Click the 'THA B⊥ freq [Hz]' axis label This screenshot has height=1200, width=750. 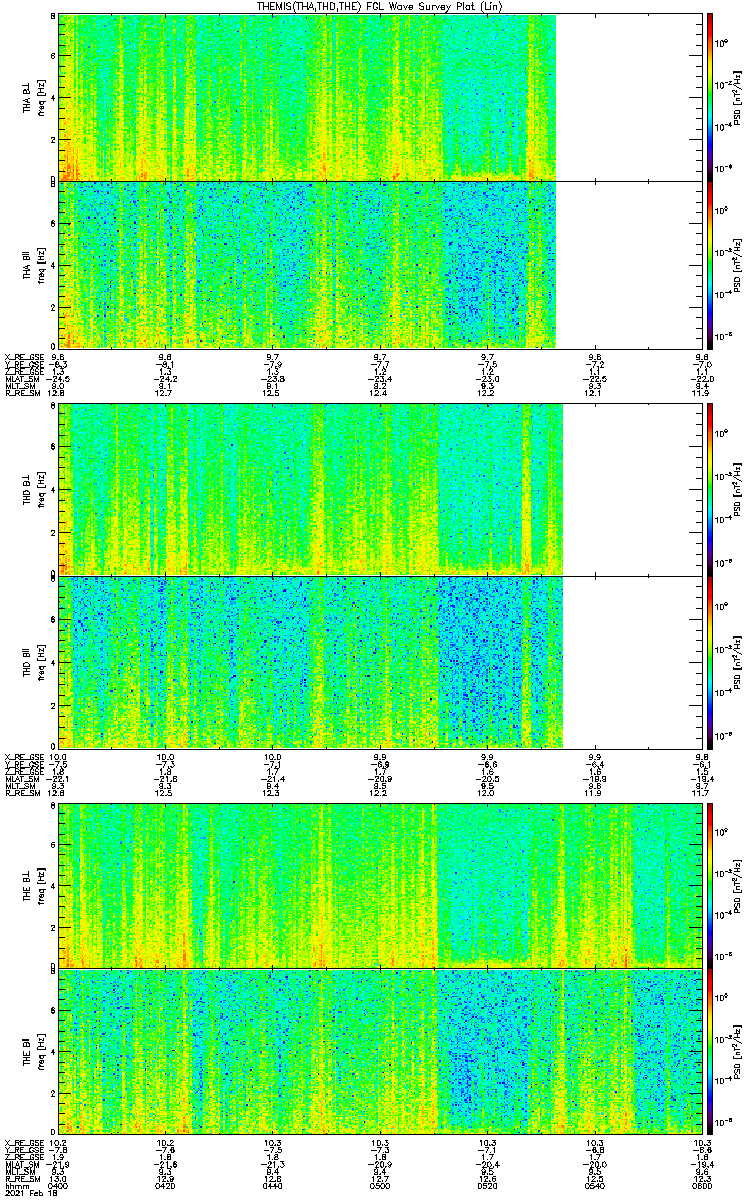click(x=34, y=97)
